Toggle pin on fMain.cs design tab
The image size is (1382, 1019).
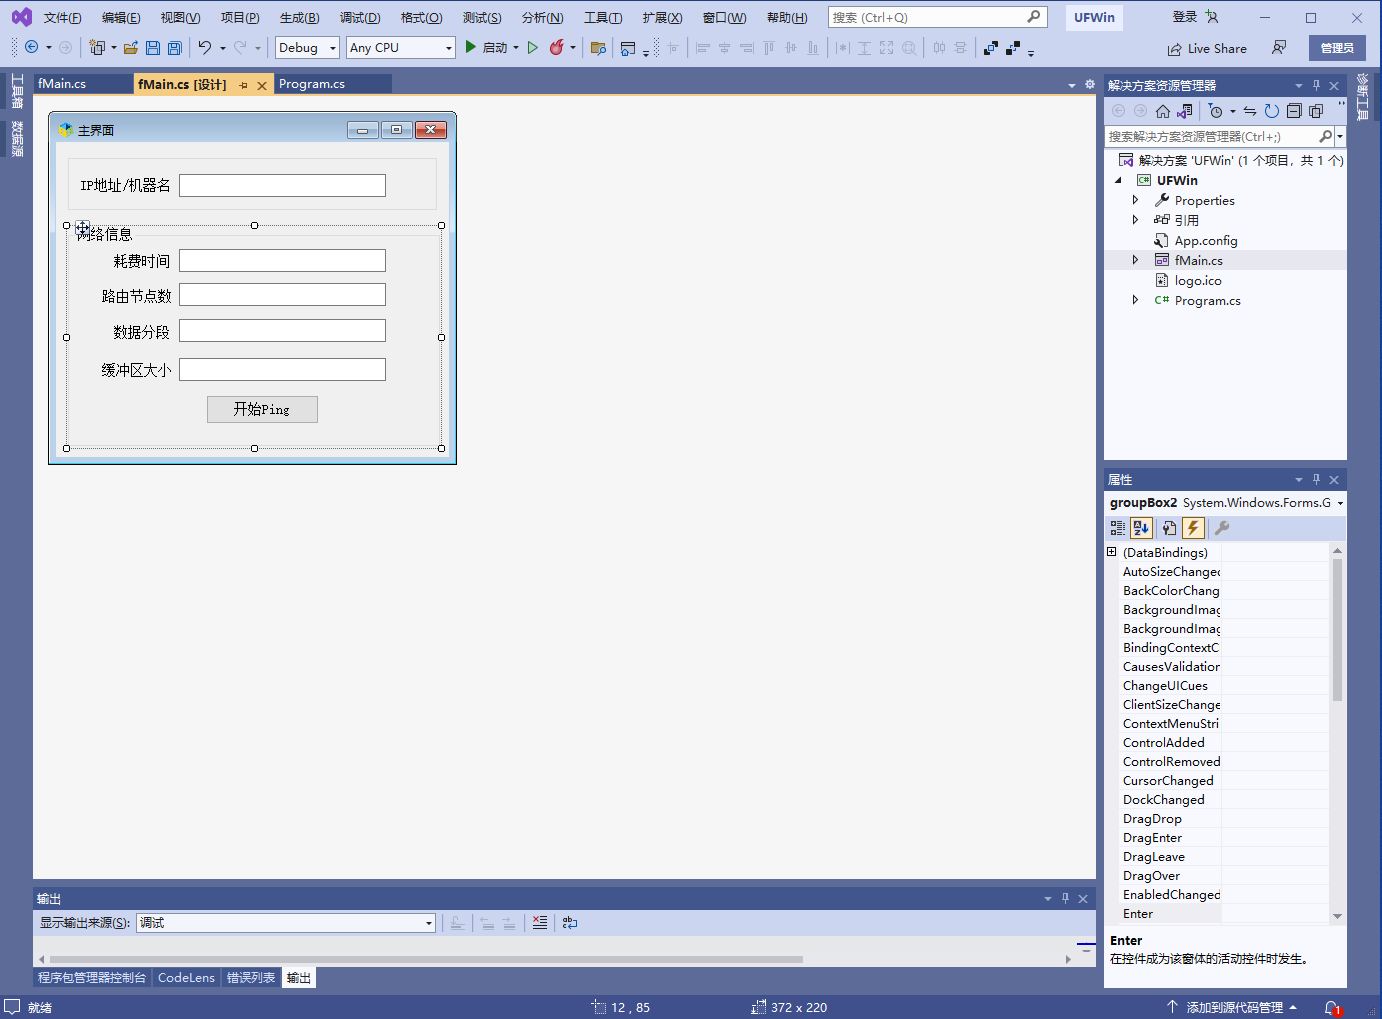(244, 86)
